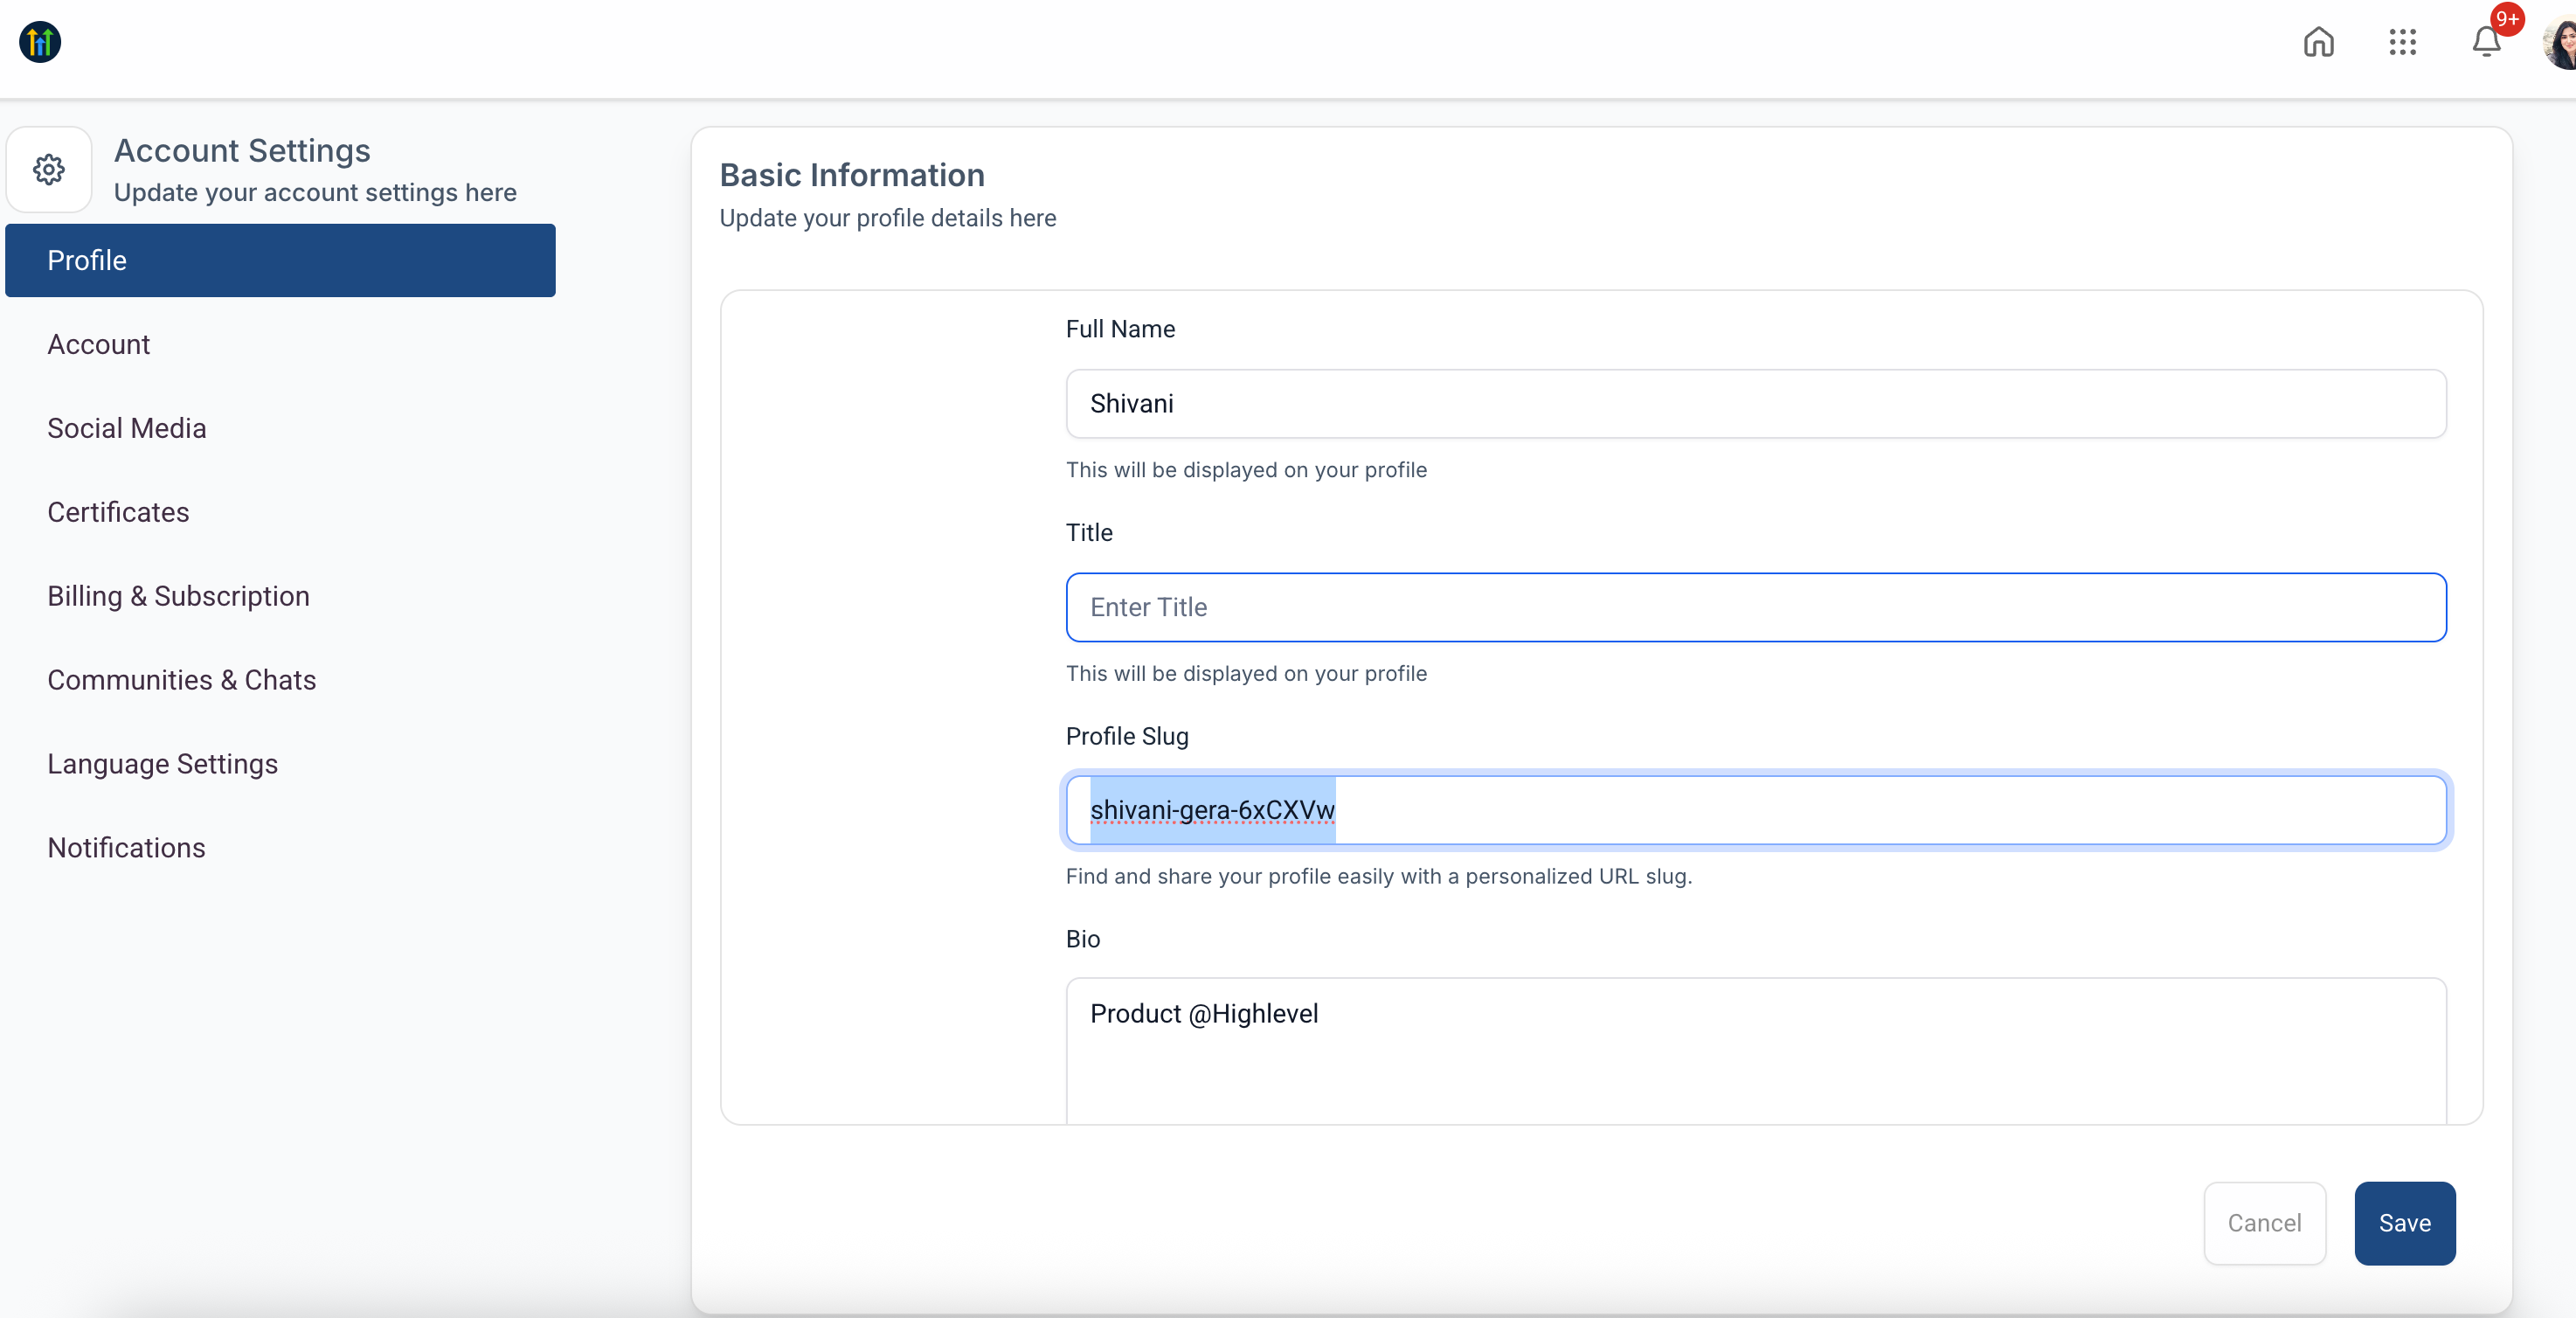Select the Profile tab in sidebar
This screenshot has height=1318, width=2576.
280,260
